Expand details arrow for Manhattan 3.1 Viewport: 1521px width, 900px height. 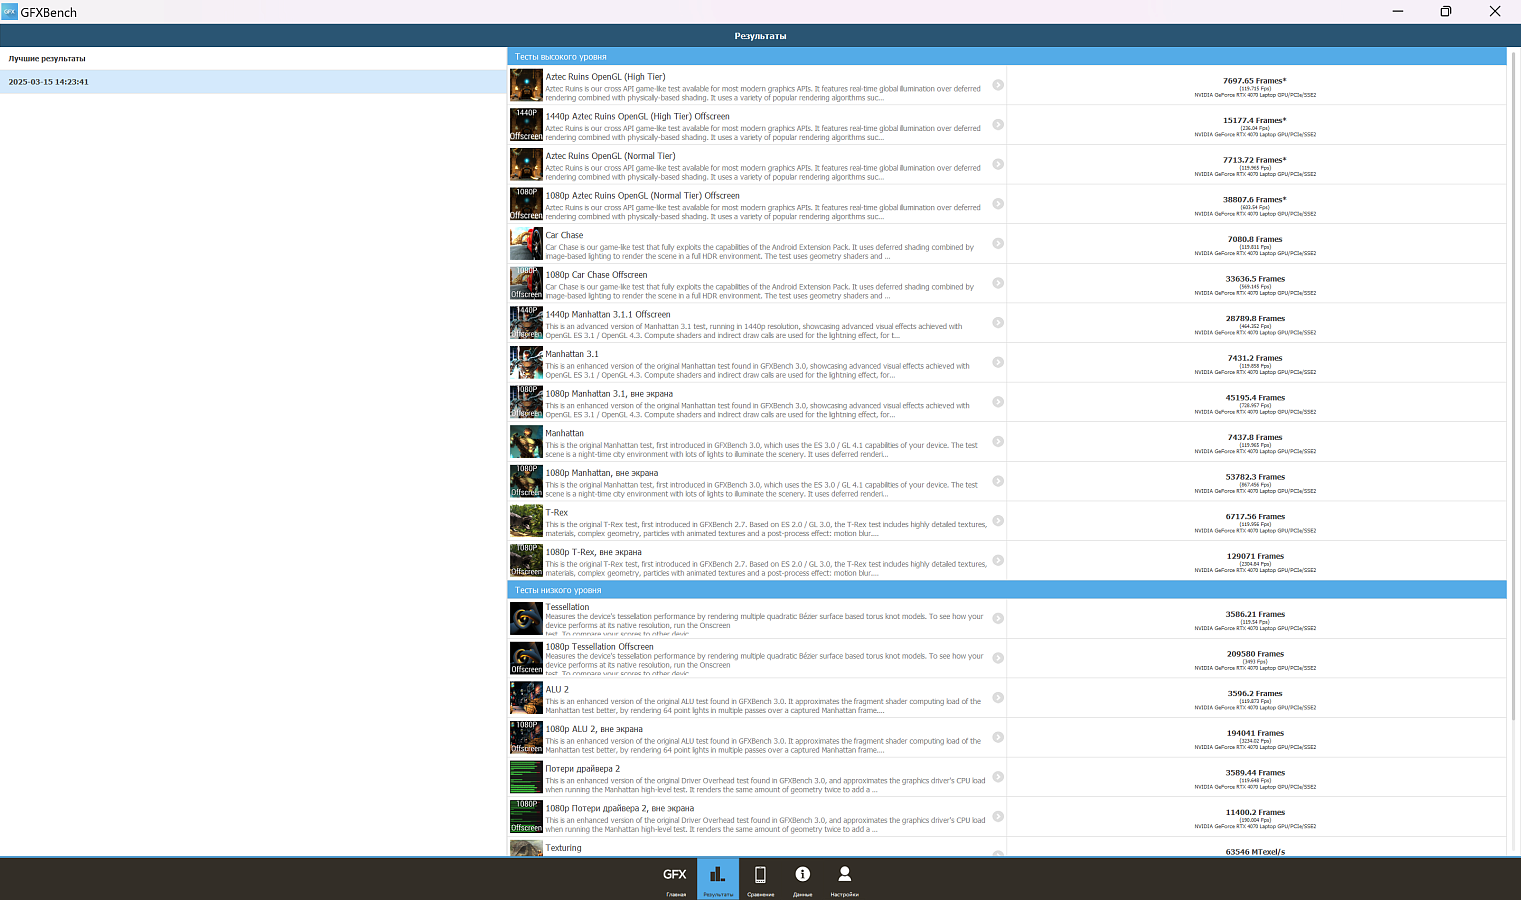[998, 362]
